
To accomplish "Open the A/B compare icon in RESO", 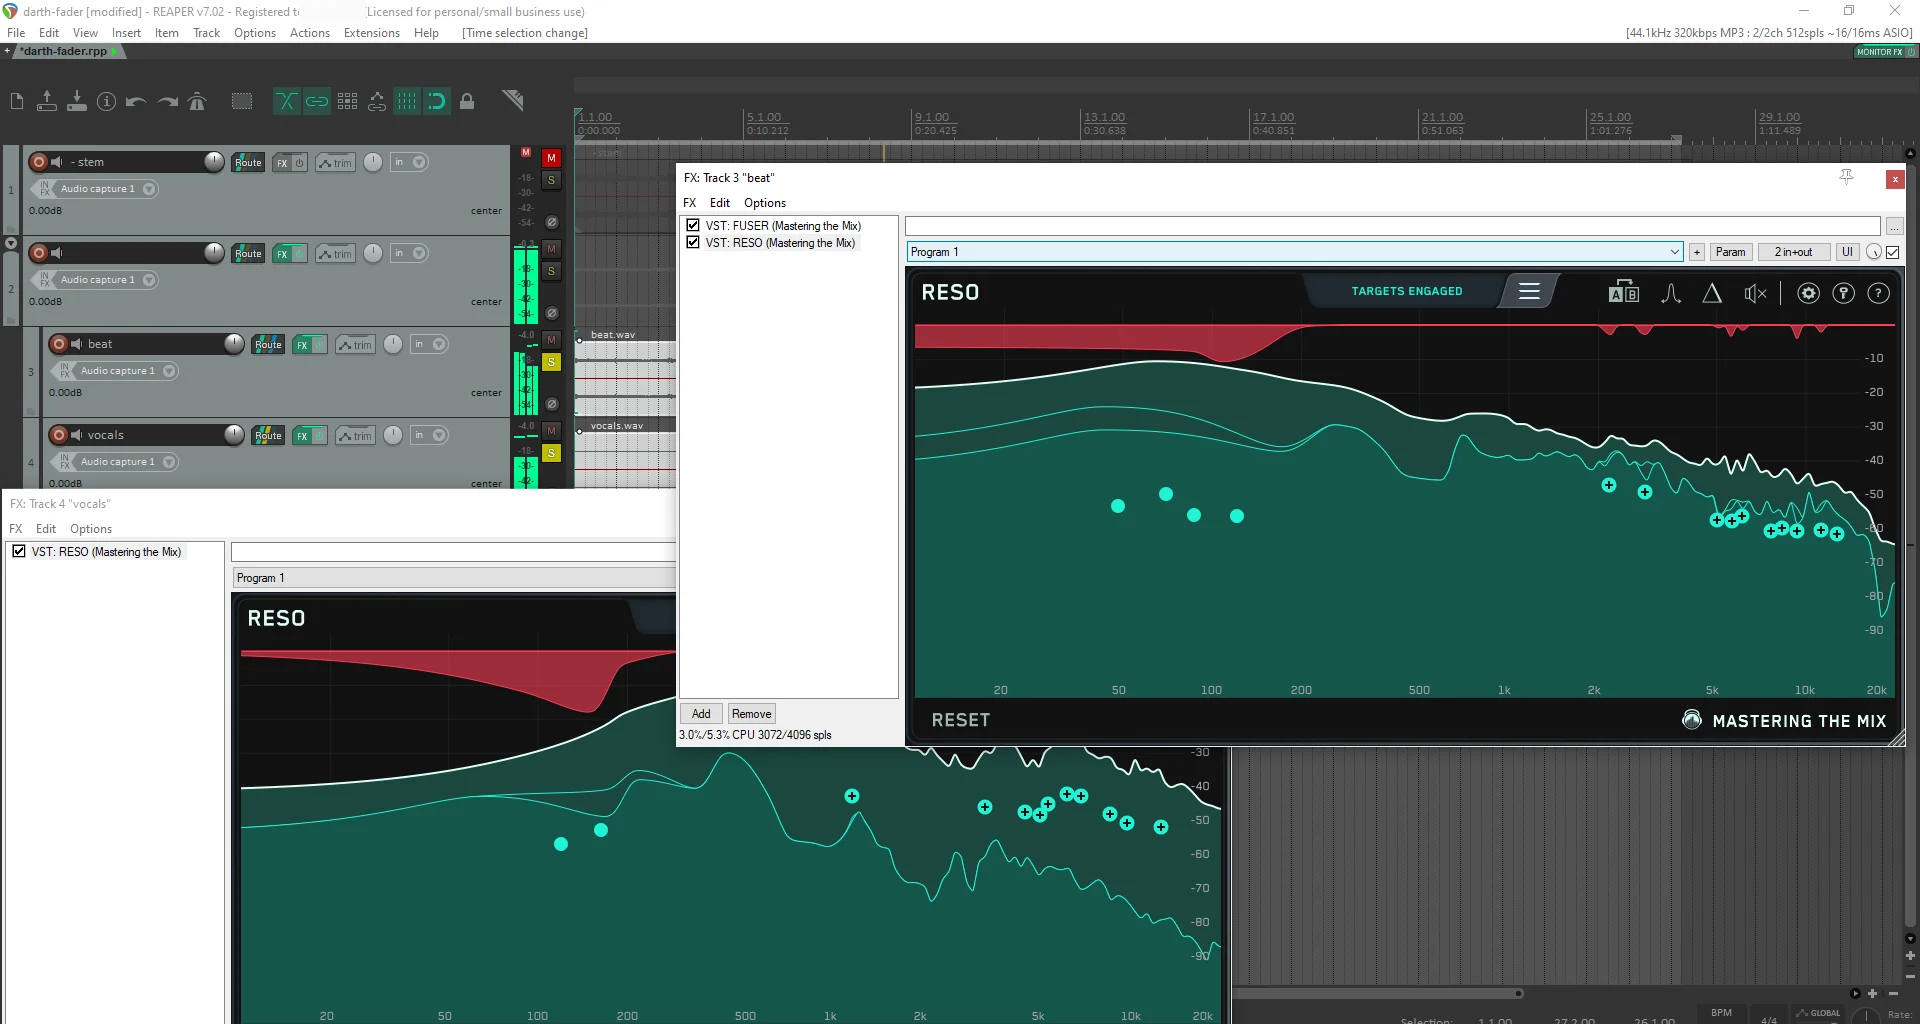I will (x=1623, y=293).
